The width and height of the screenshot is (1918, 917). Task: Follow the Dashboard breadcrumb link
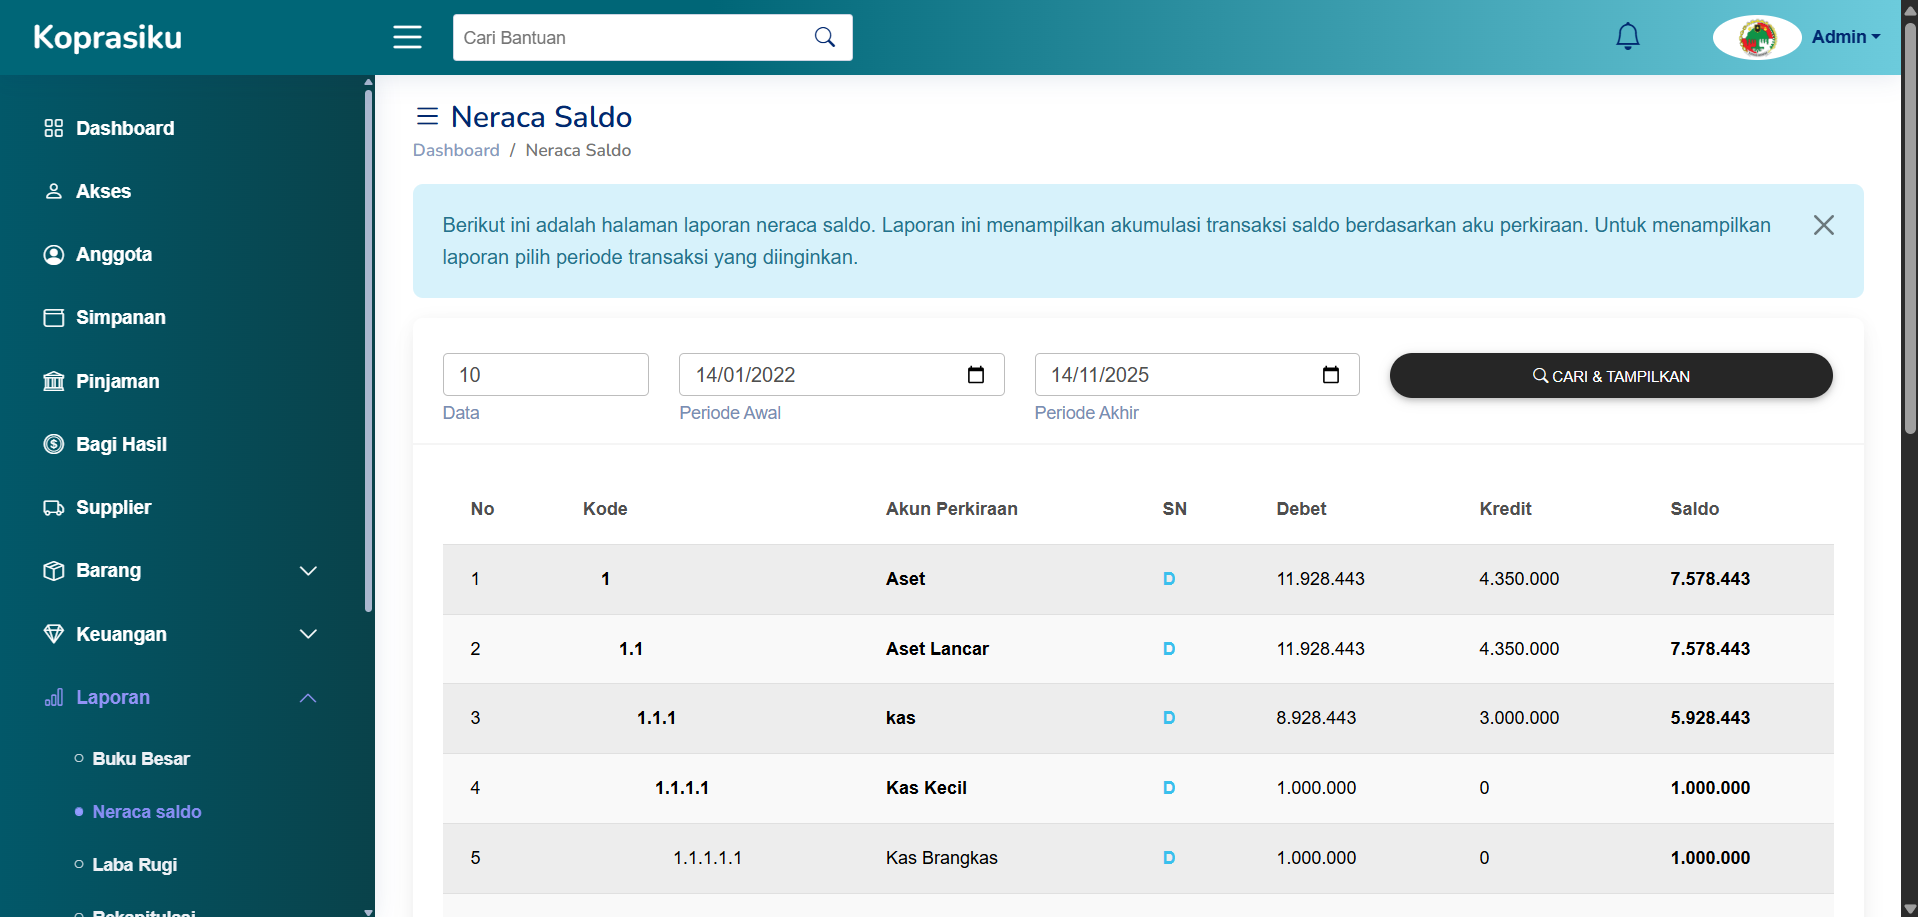tap(456, 150)
